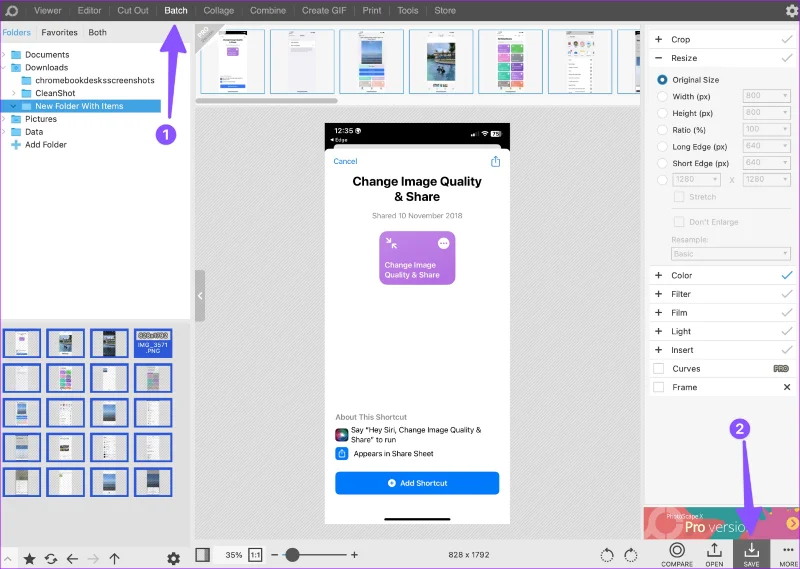The height and width of the screenshot is (569, 800).
Task: Rotate image clockwise
Action: 631,555
